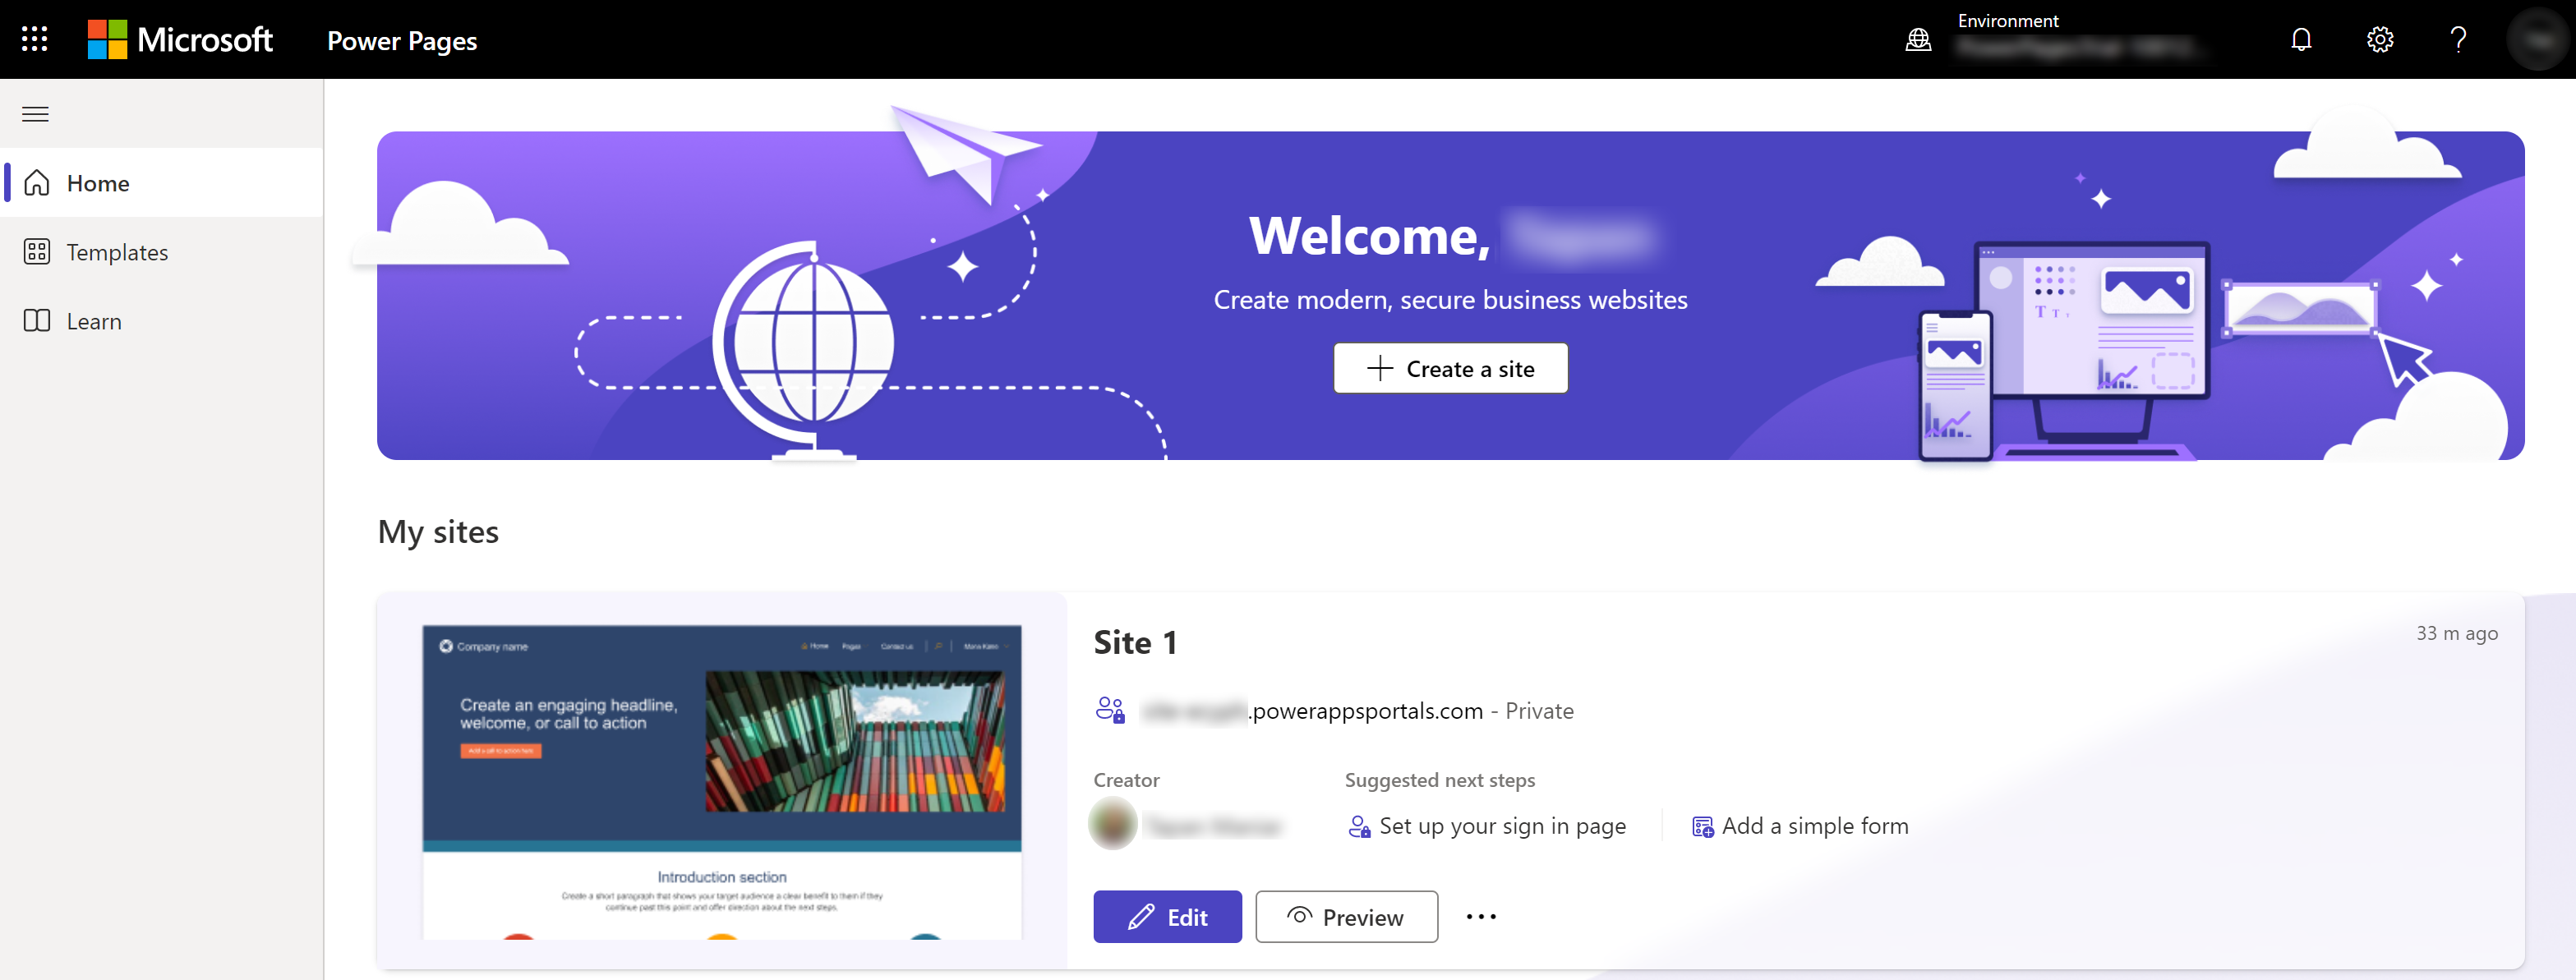Click the notifications bell icon

pyautogui.click(x=2302, y=39)
